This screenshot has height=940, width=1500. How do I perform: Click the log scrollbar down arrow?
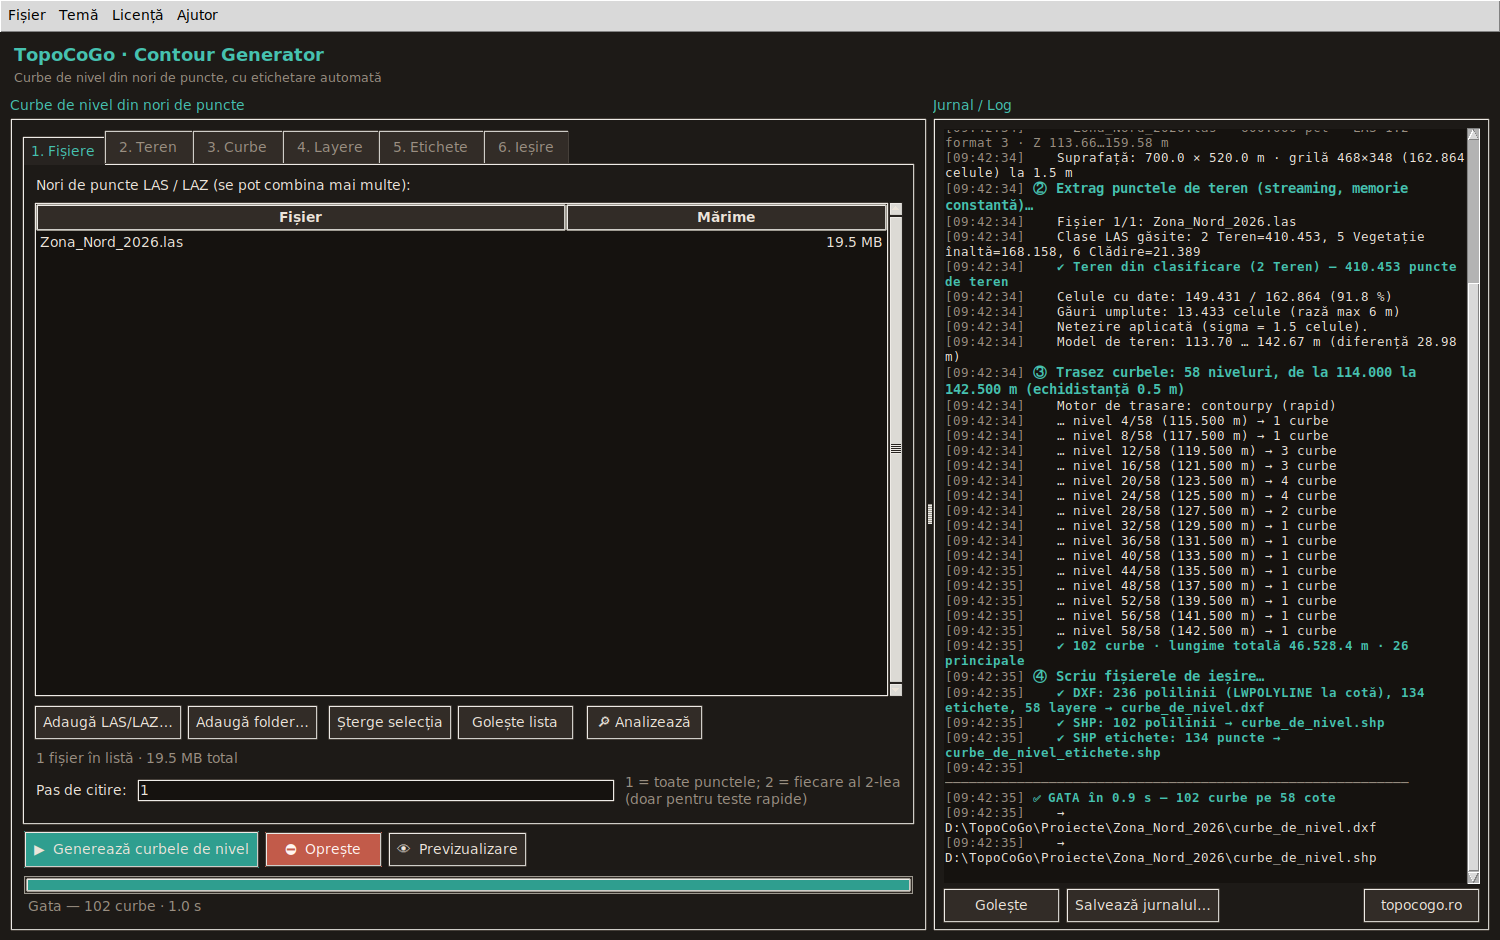pos(1473,877)
